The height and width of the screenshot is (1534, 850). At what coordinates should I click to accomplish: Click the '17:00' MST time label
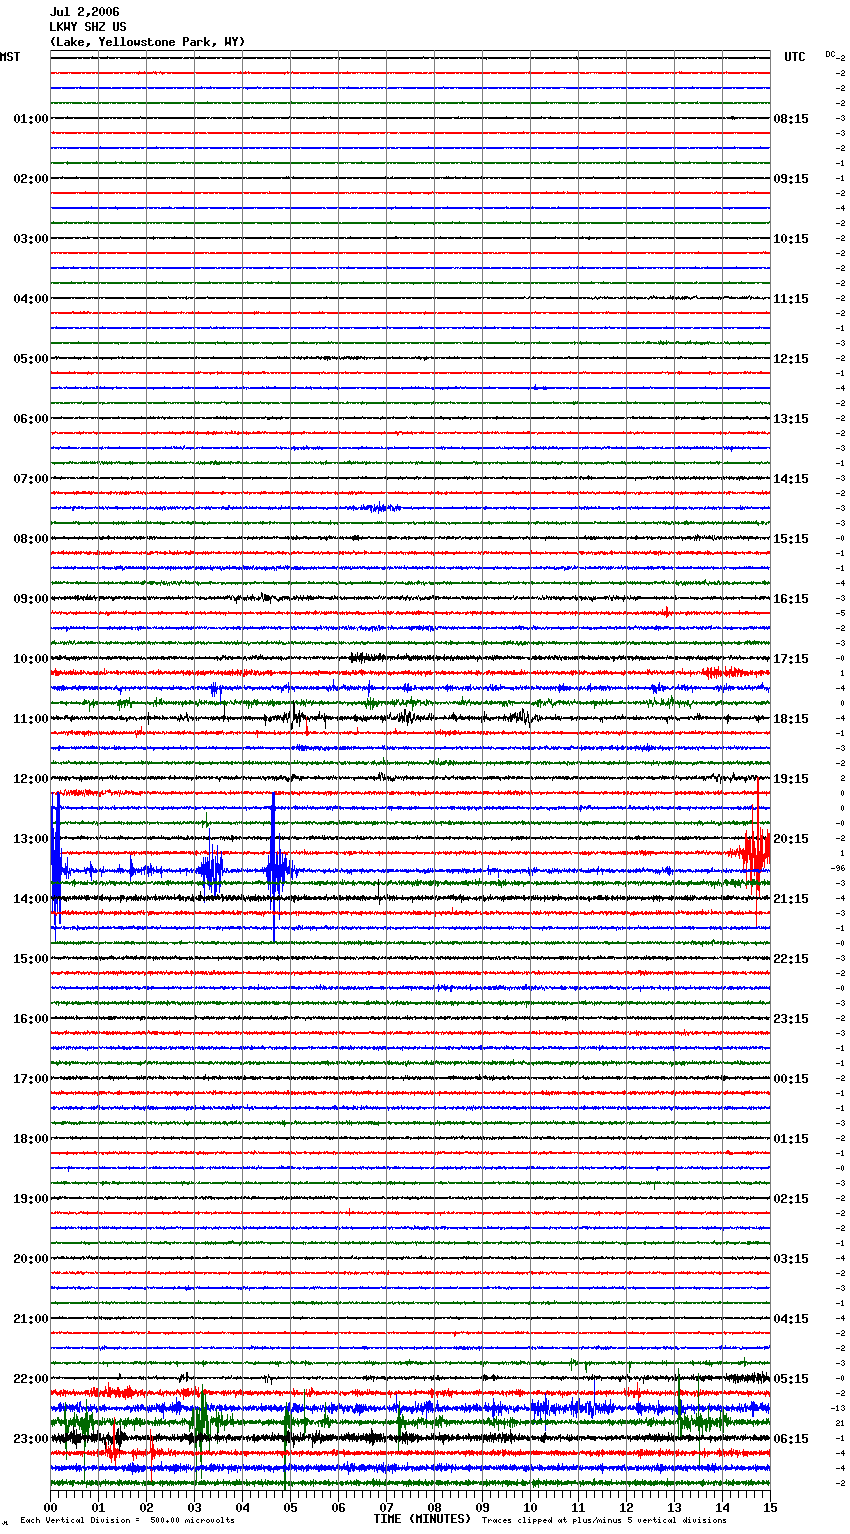30,1079
